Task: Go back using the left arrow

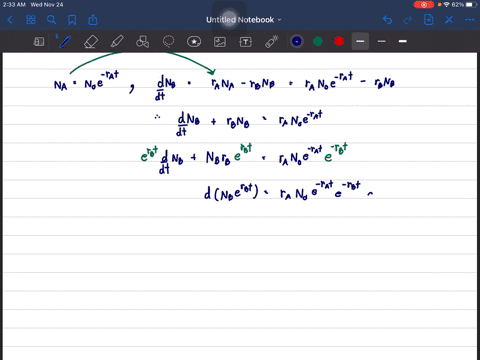Action: (x=10, y=20)
